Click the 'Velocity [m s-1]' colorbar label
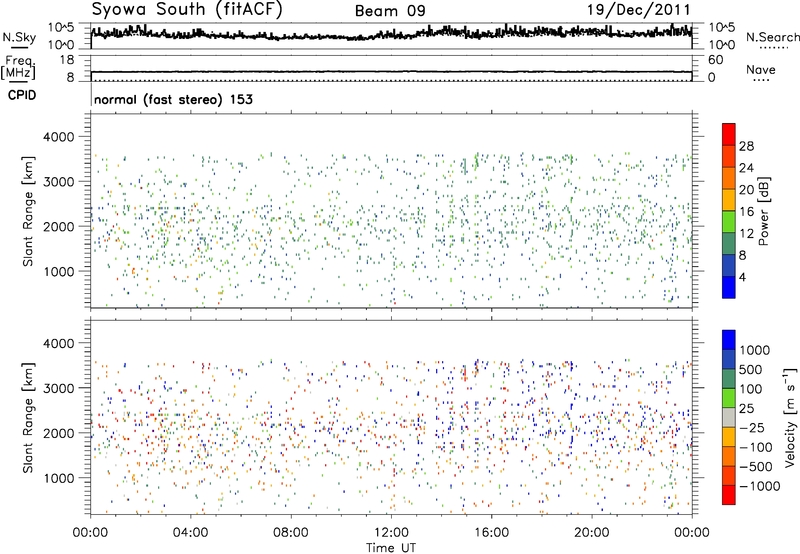The height and width of the screenshot is (554, 800). pyautogui.click(x=790, y=417)
